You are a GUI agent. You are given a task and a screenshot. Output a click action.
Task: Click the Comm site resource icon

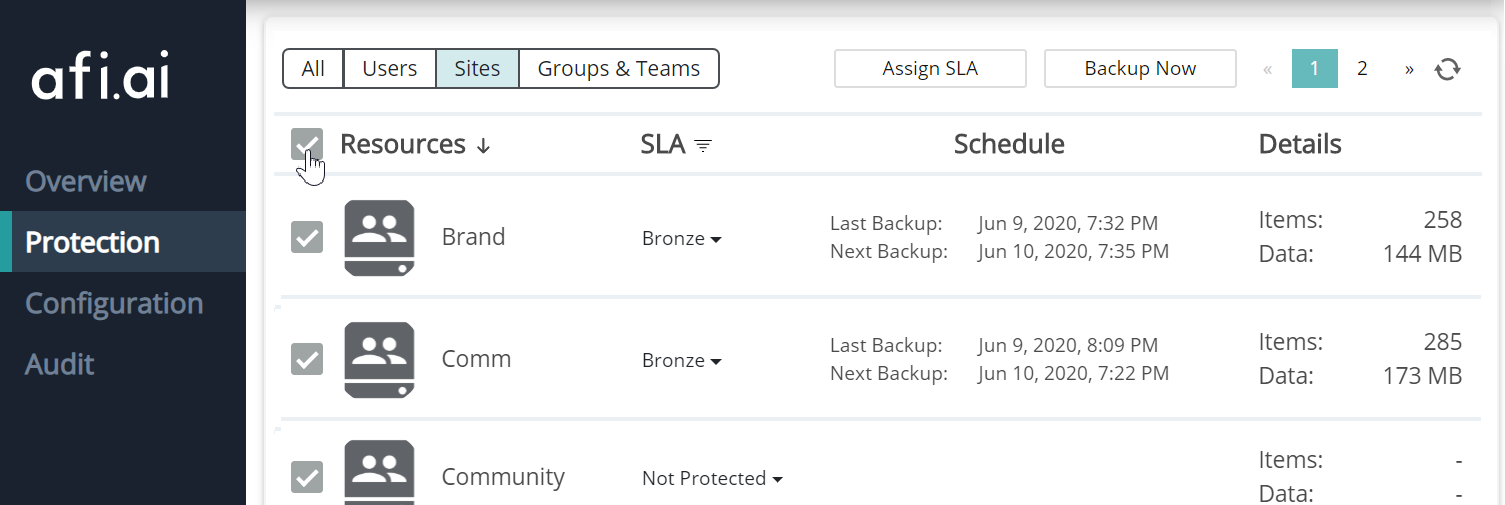click(x=379, y=360)
